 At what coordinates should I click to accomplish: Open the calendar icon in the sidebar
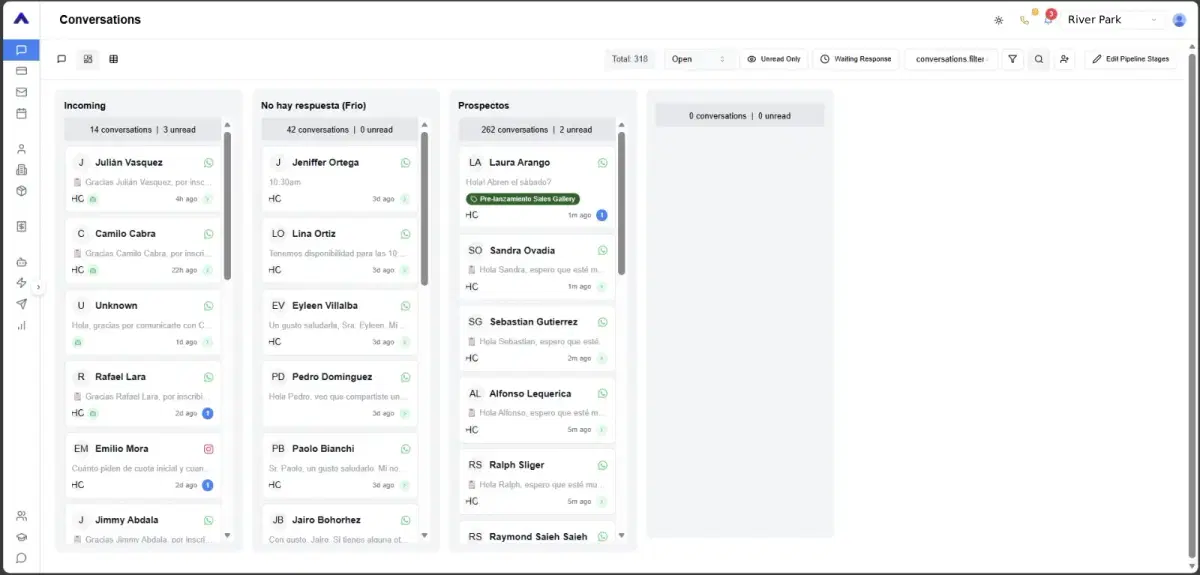pos(21,113)
